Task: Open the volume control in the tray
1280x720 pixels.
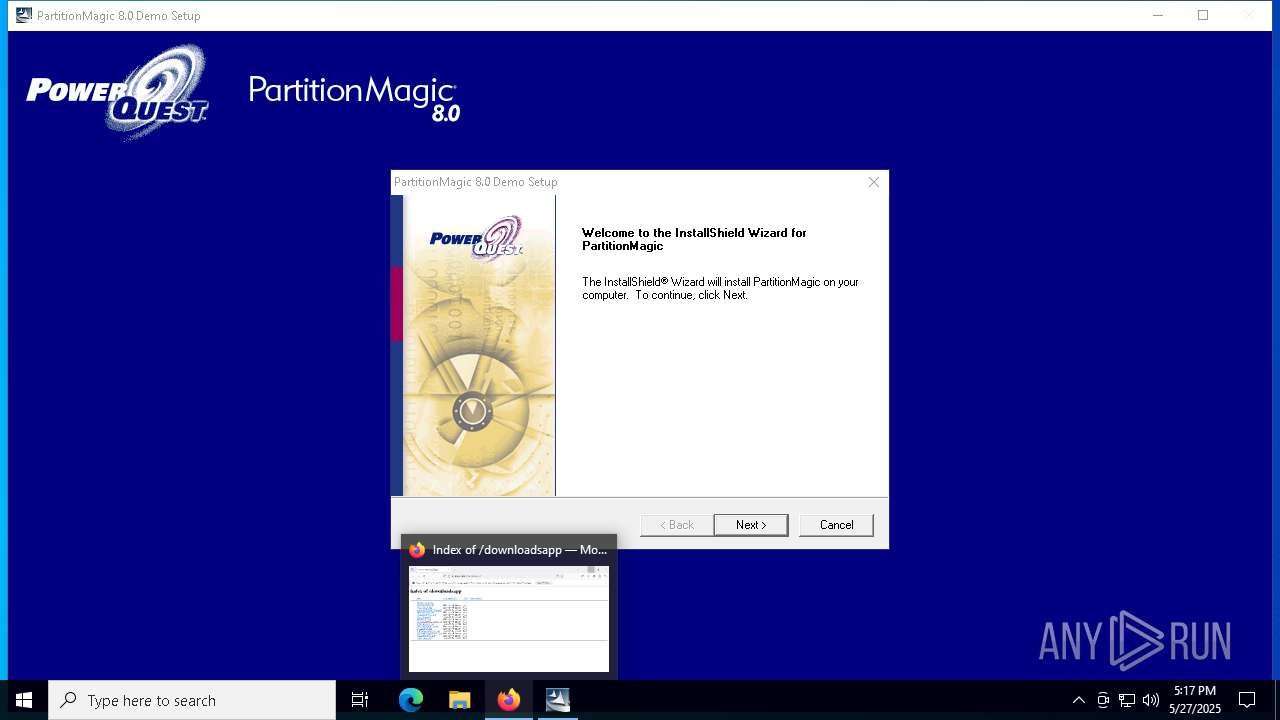Action: coord(1151,700)
